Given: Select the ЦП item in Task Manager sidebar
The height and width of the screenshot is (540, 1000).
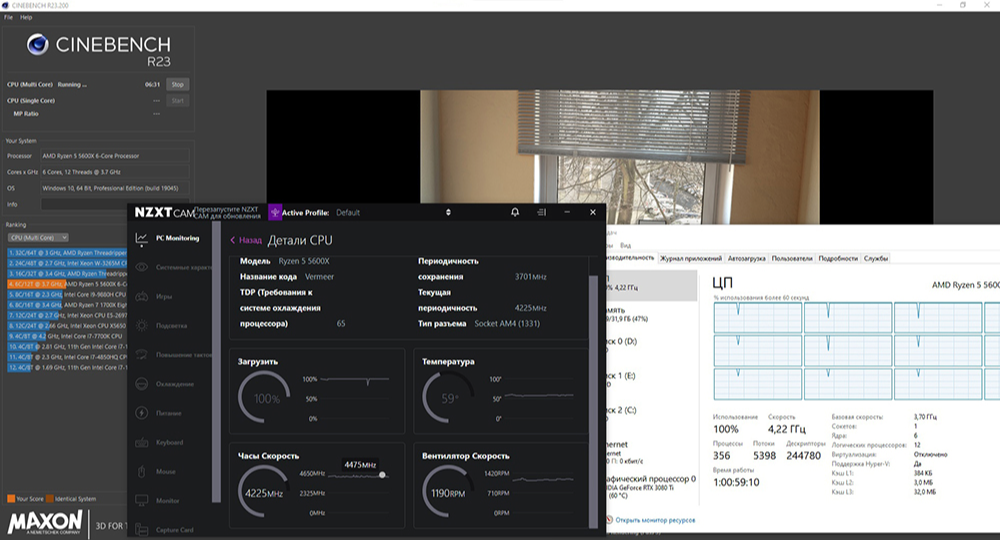Looking at the screenshot, I should [651, 284].
